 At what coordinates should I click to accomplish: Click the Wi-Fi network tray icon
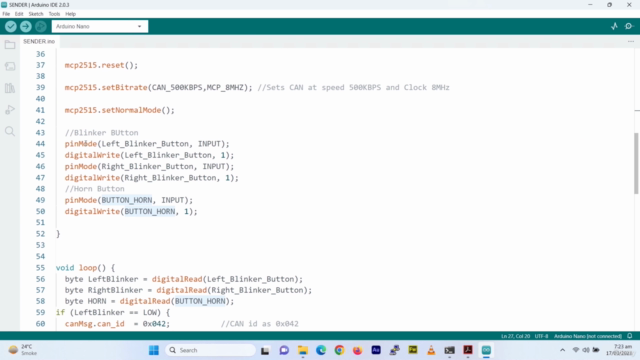(576, 350)
